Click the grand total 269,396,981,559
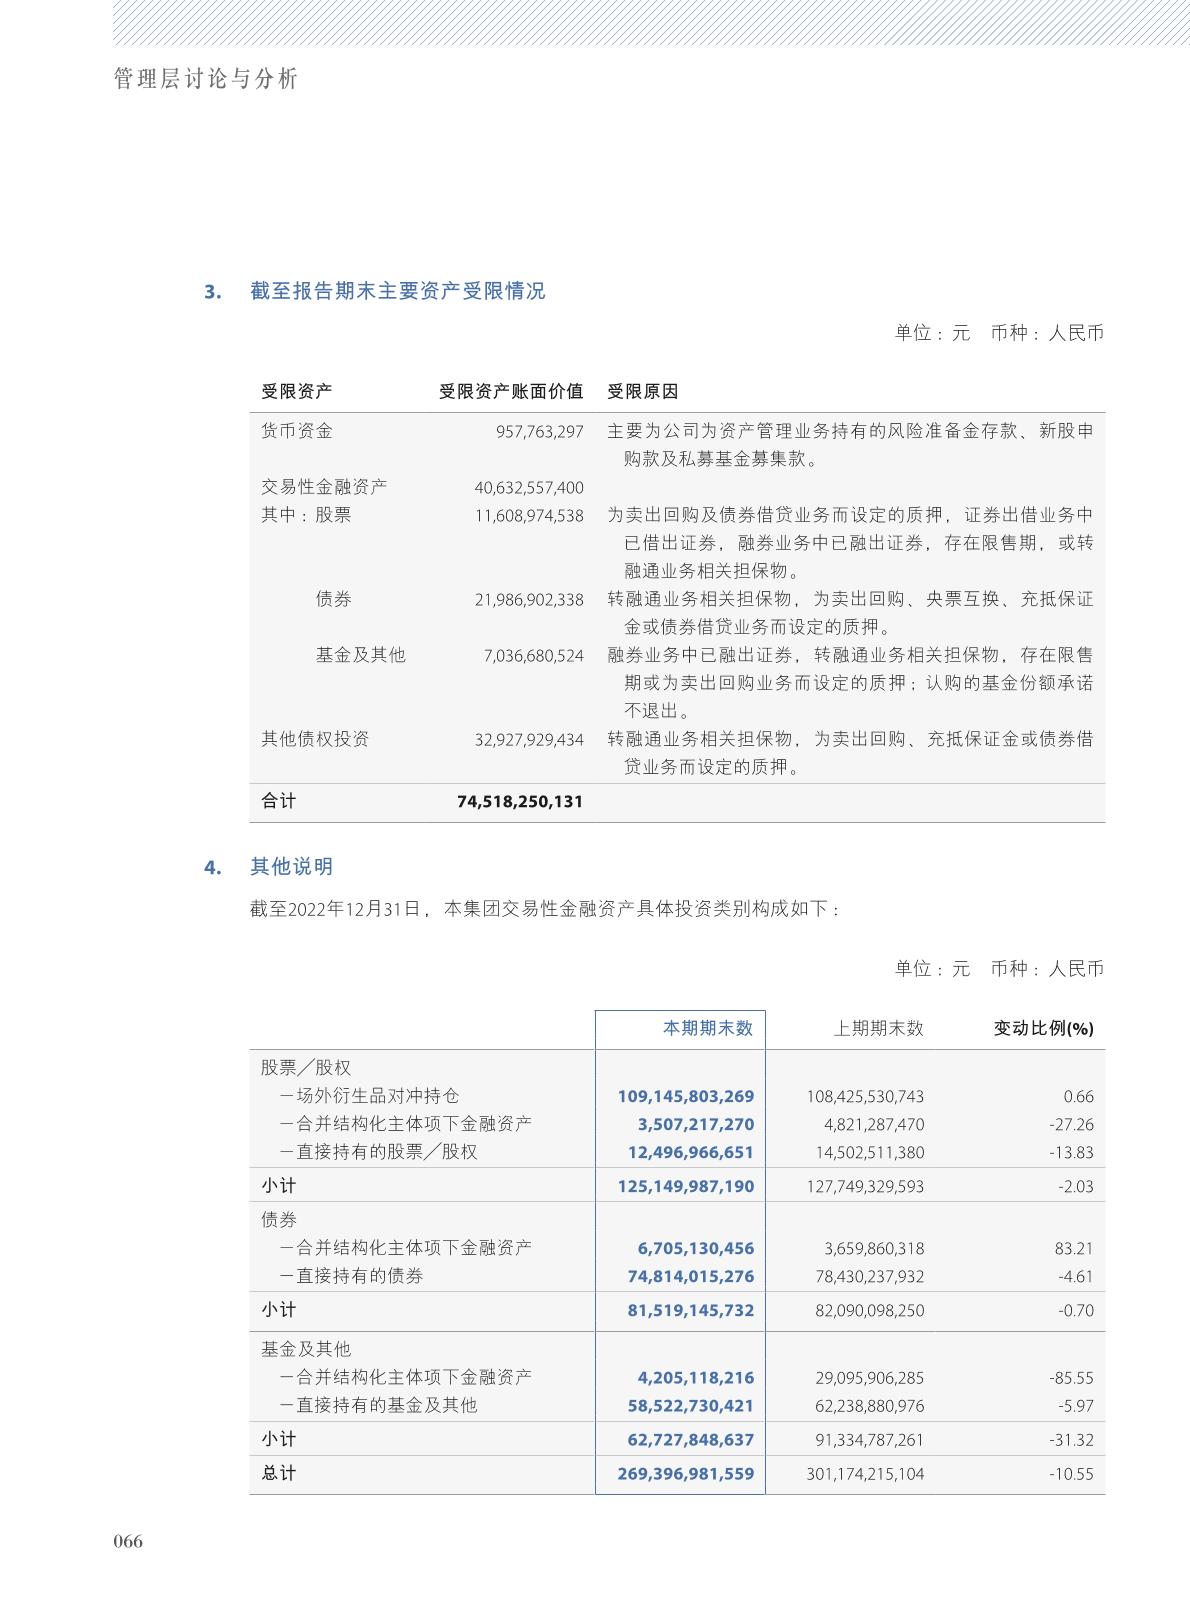The image size is (1190, 1615). [686, 1474]
